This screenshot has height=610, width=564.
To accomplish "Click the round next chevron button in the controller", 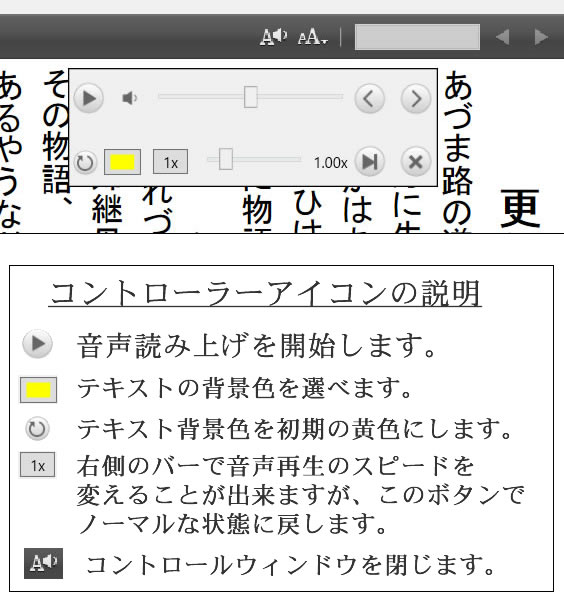I will (x=416, y=98).
